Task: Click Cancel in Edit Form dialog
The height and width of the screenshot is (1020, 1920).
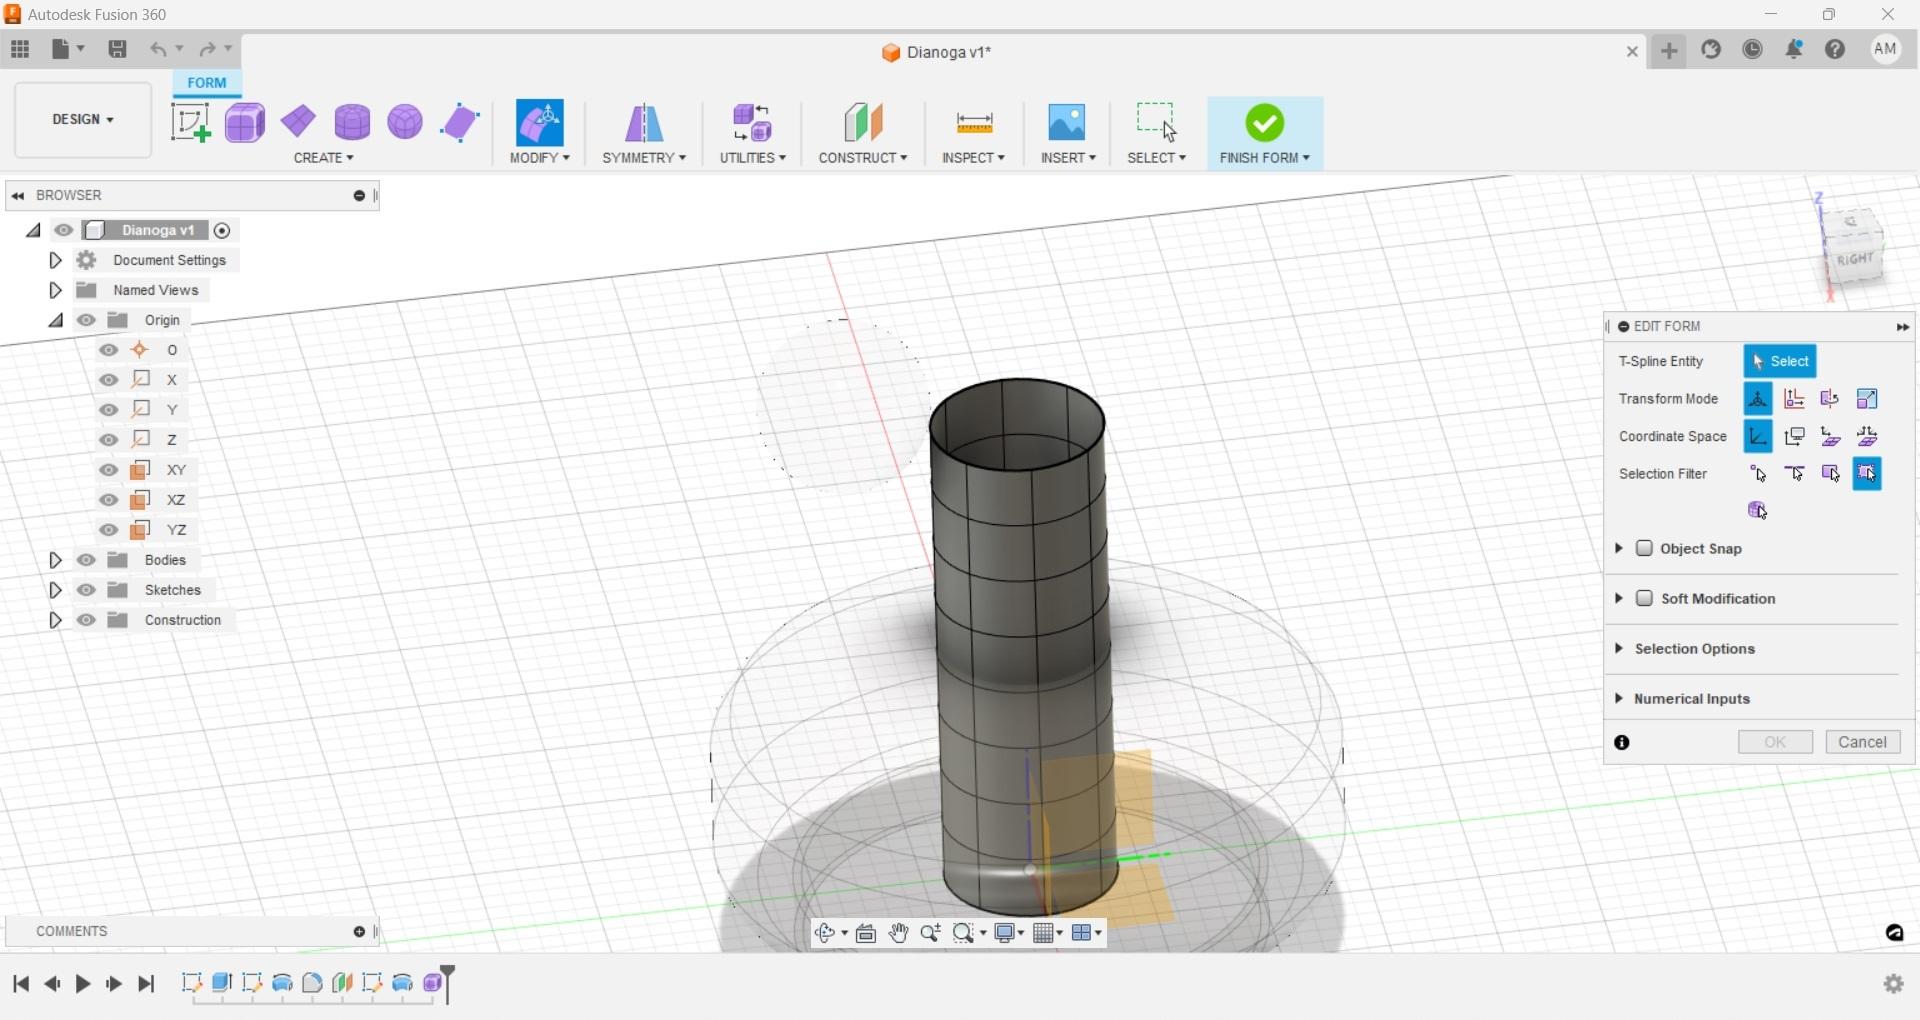Action: pyautogui.click(x=1863, y=742)
